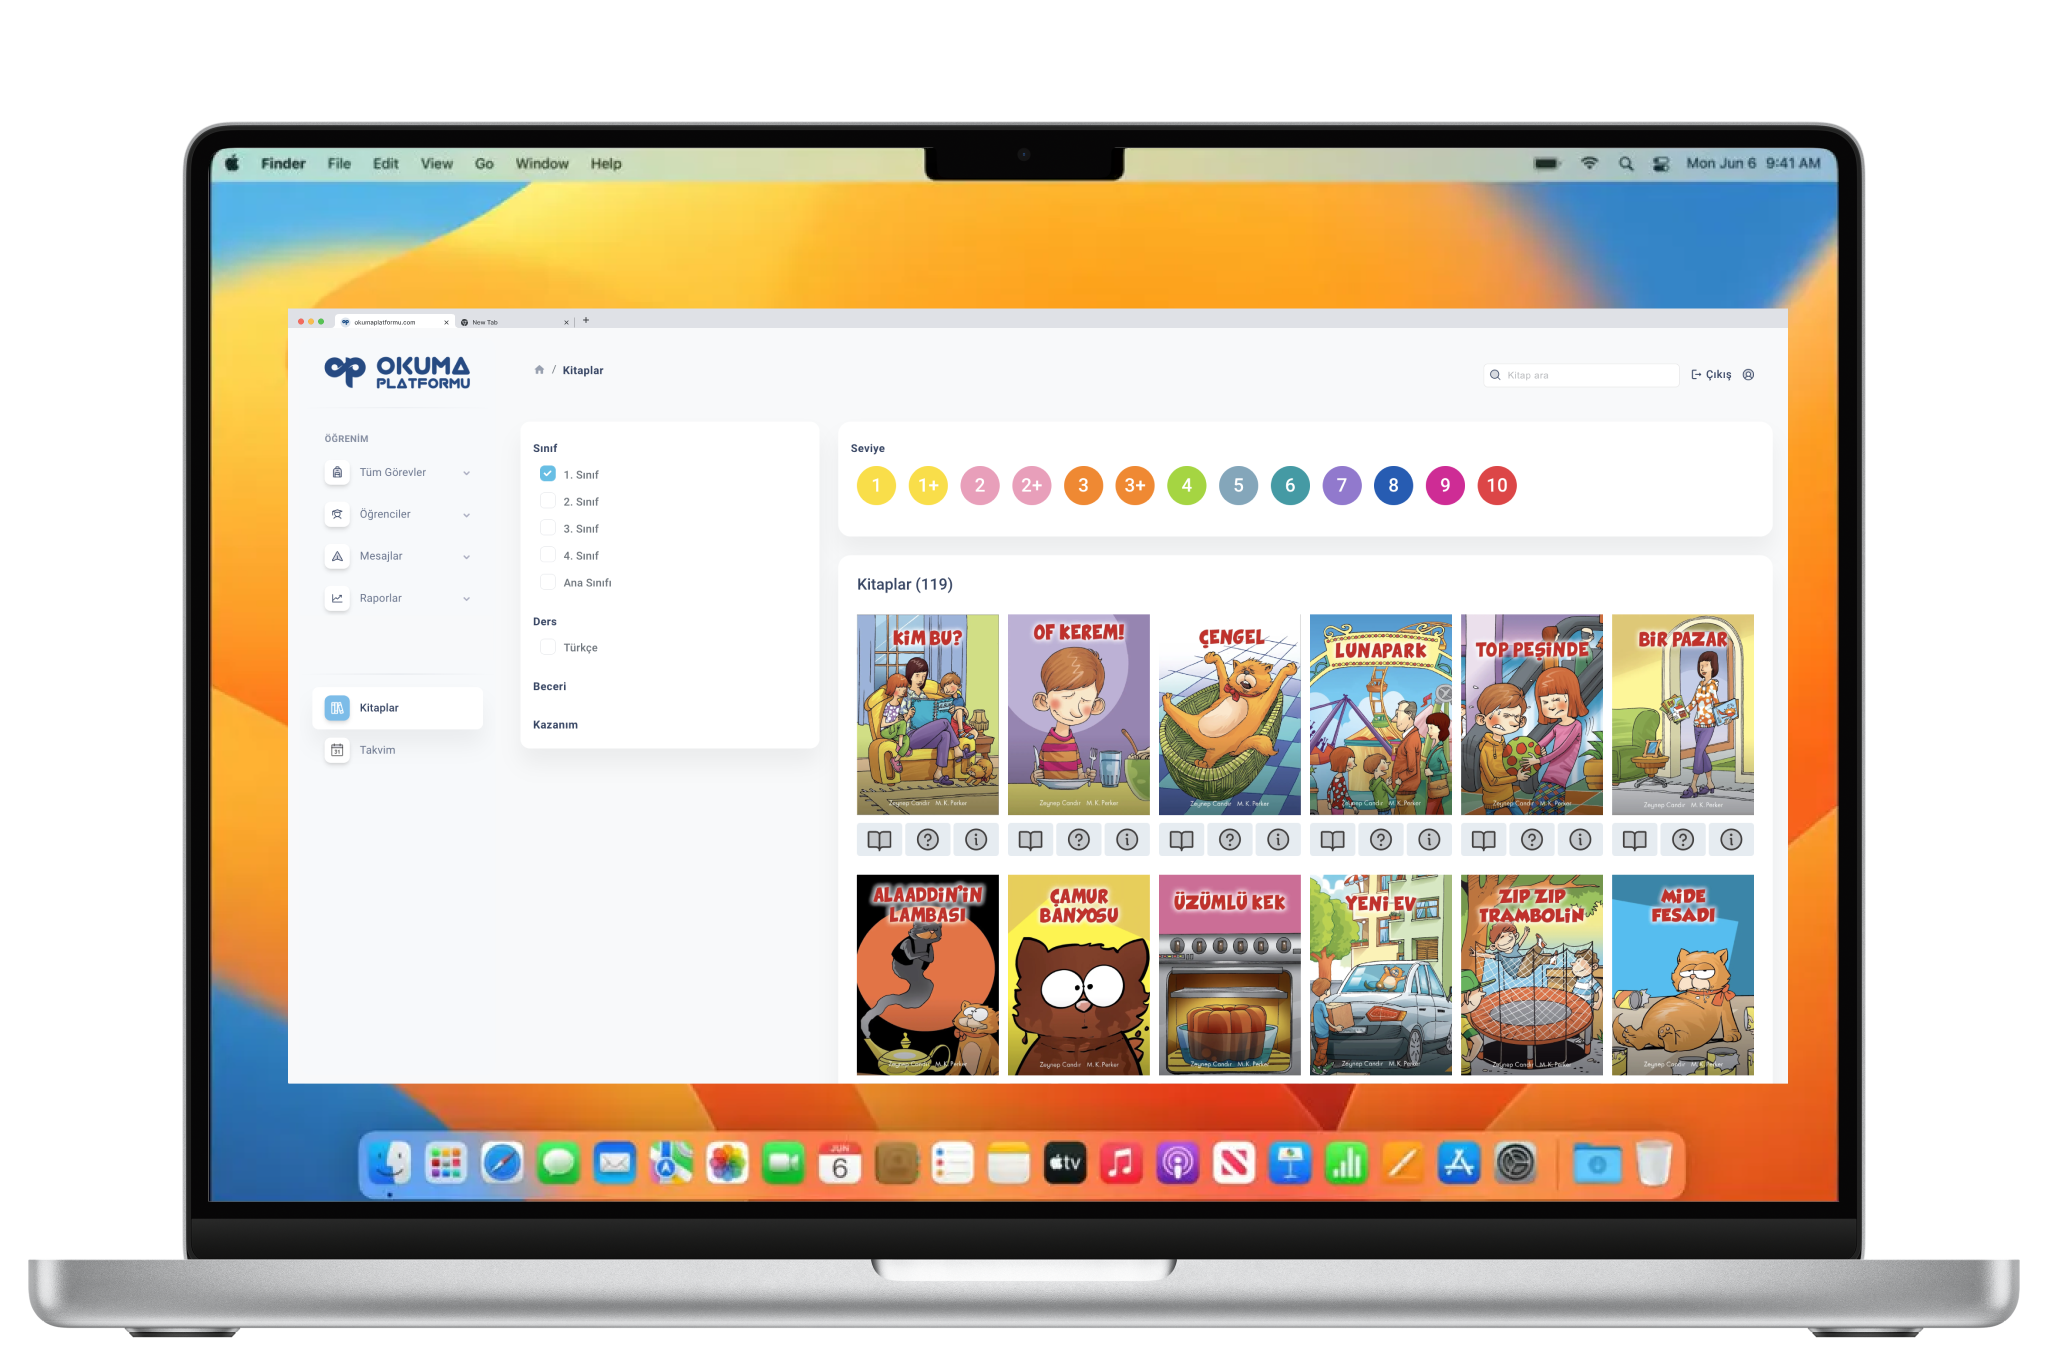2049x1350 pixels.
Task: Go to home via breadcrumb house icon
Action: (539, 370)
